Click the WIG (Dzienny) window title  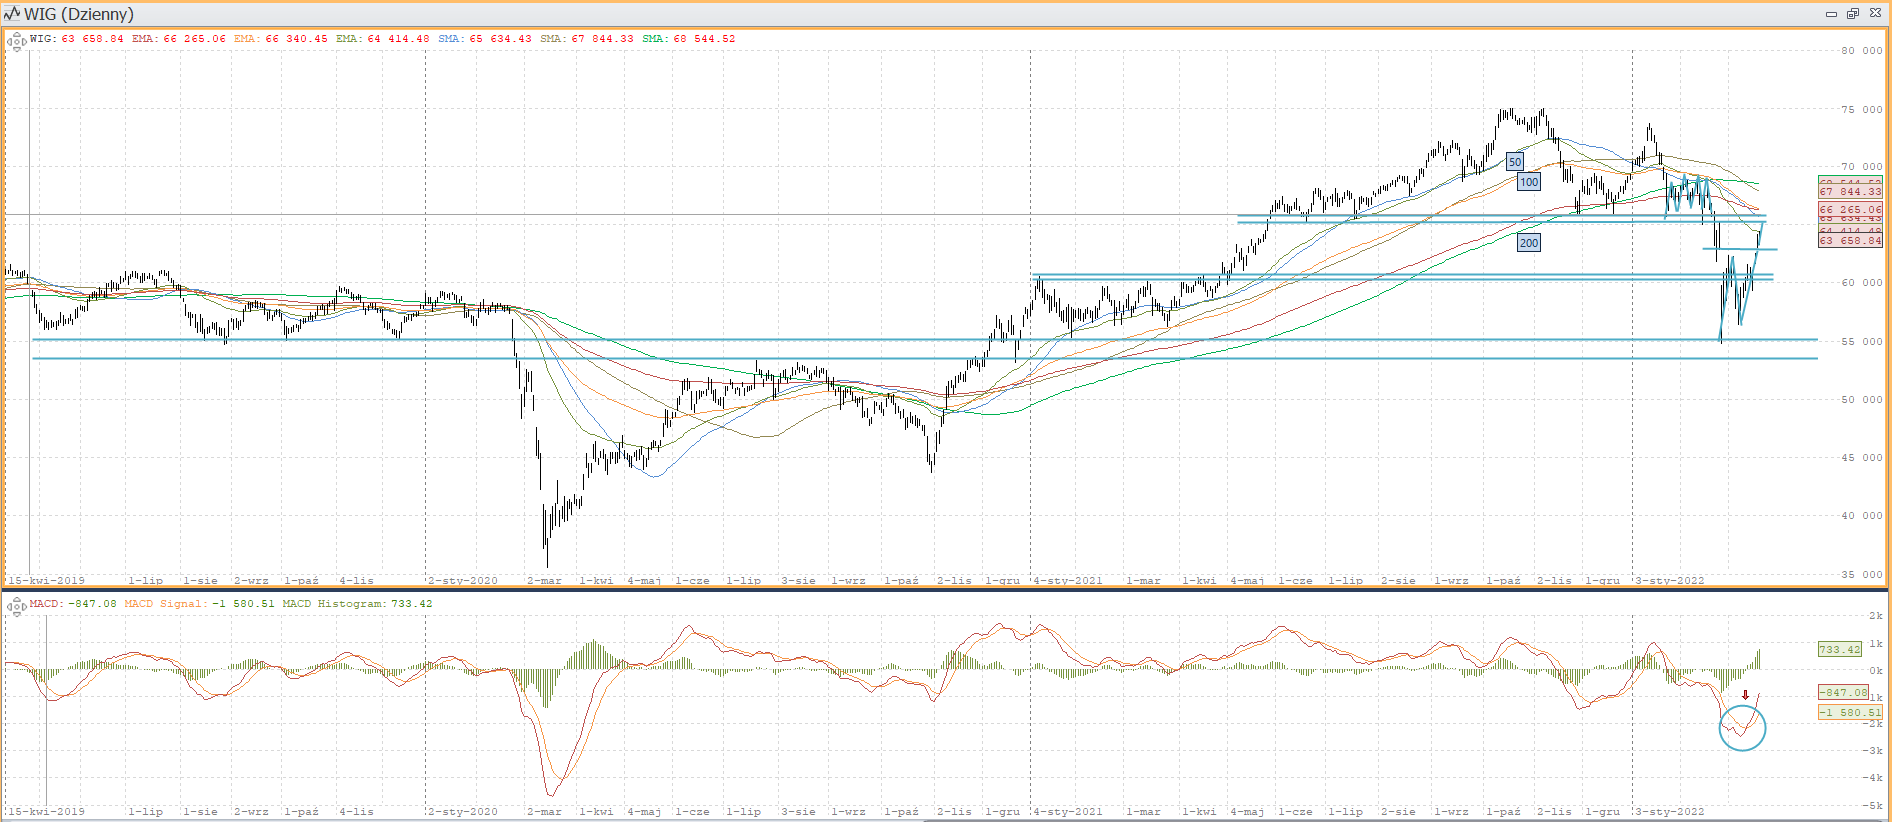(79, 14)
